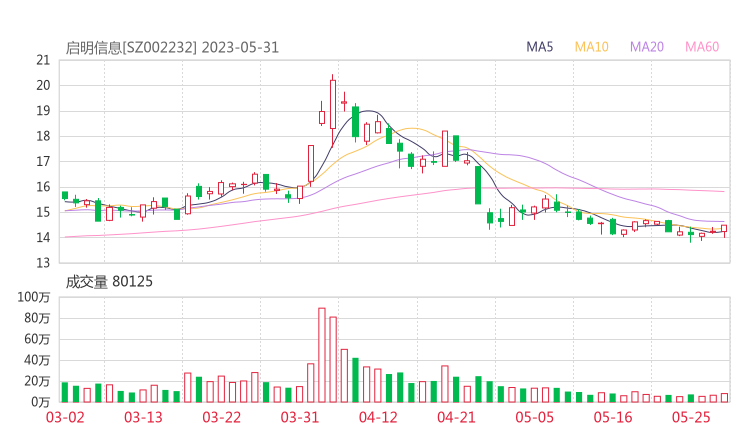Image resolution: width=740 pixels, height=440 pixels.
Task: Click the price axis value 14
Action: [43, 237]
